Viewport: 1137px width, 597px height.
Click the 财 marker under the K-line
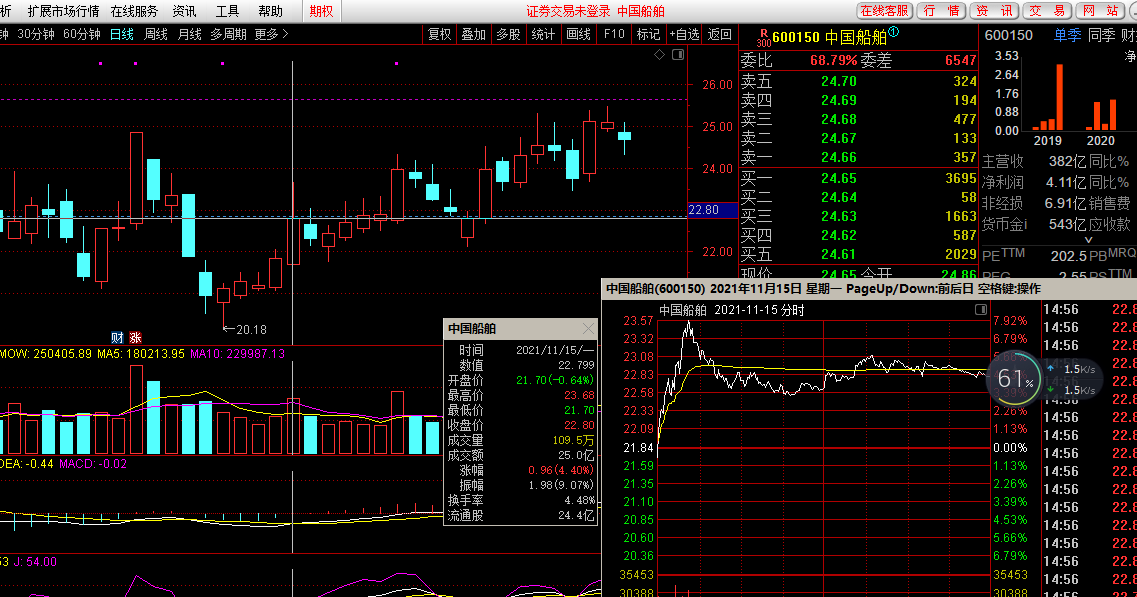pyautogui.click(x=117, y=337)
